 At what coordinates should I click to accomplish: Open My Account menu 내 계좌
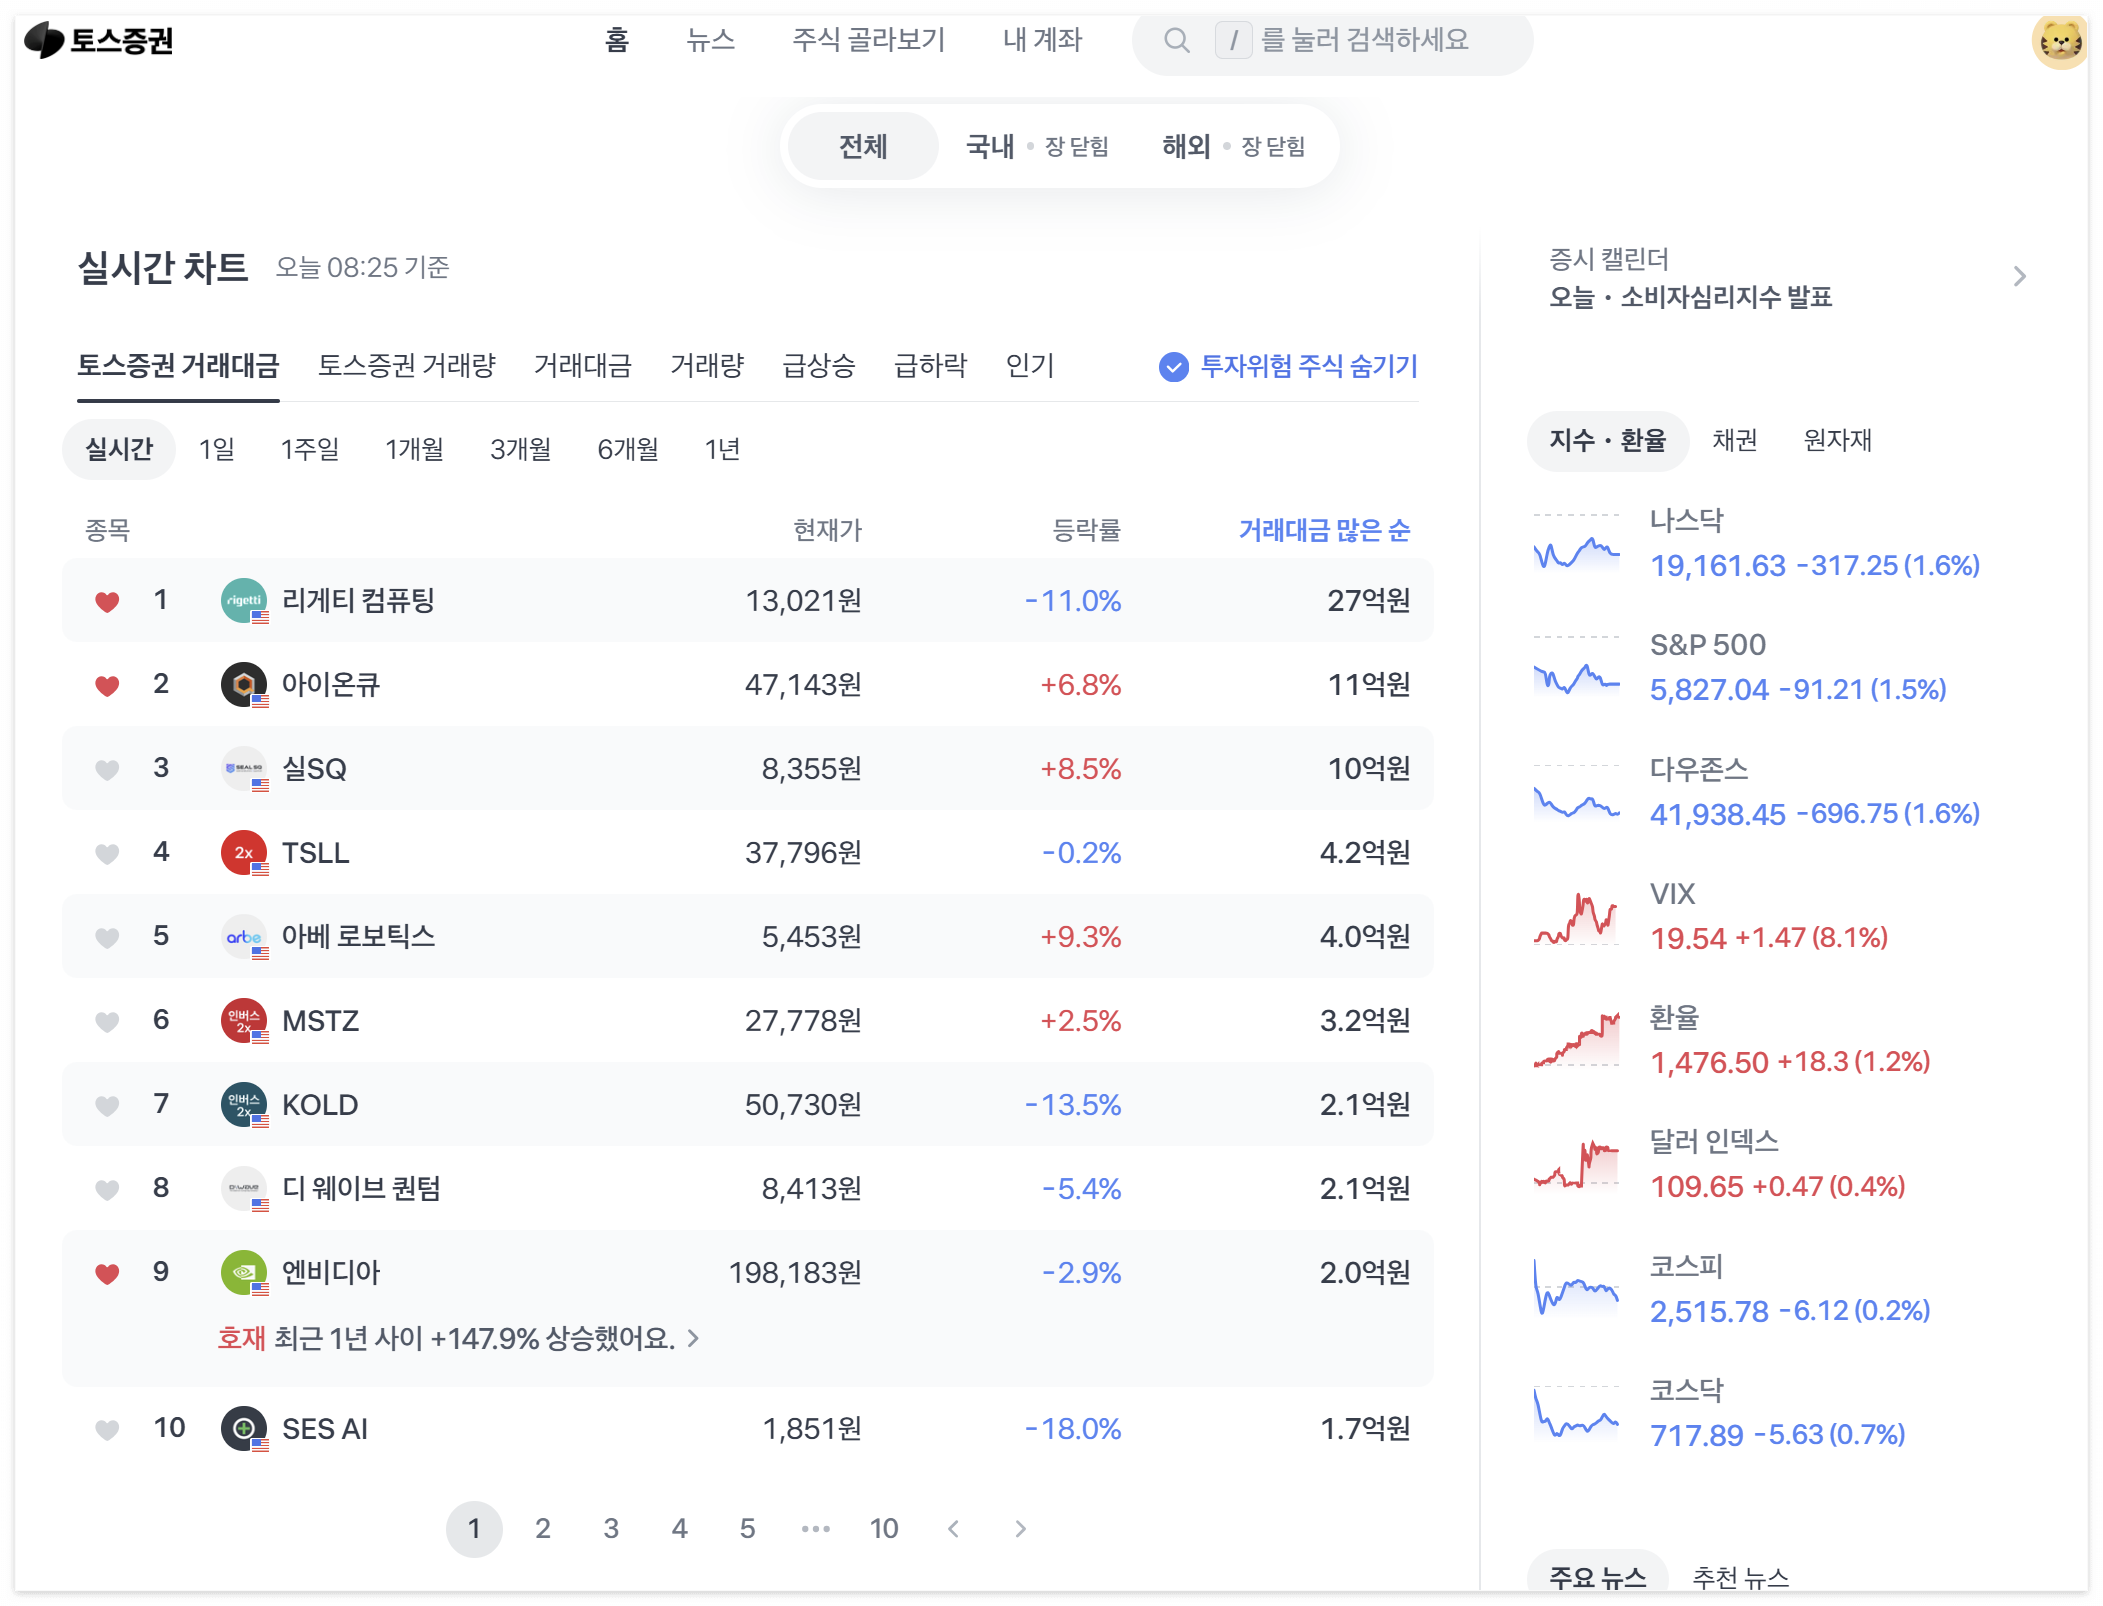1043,40
